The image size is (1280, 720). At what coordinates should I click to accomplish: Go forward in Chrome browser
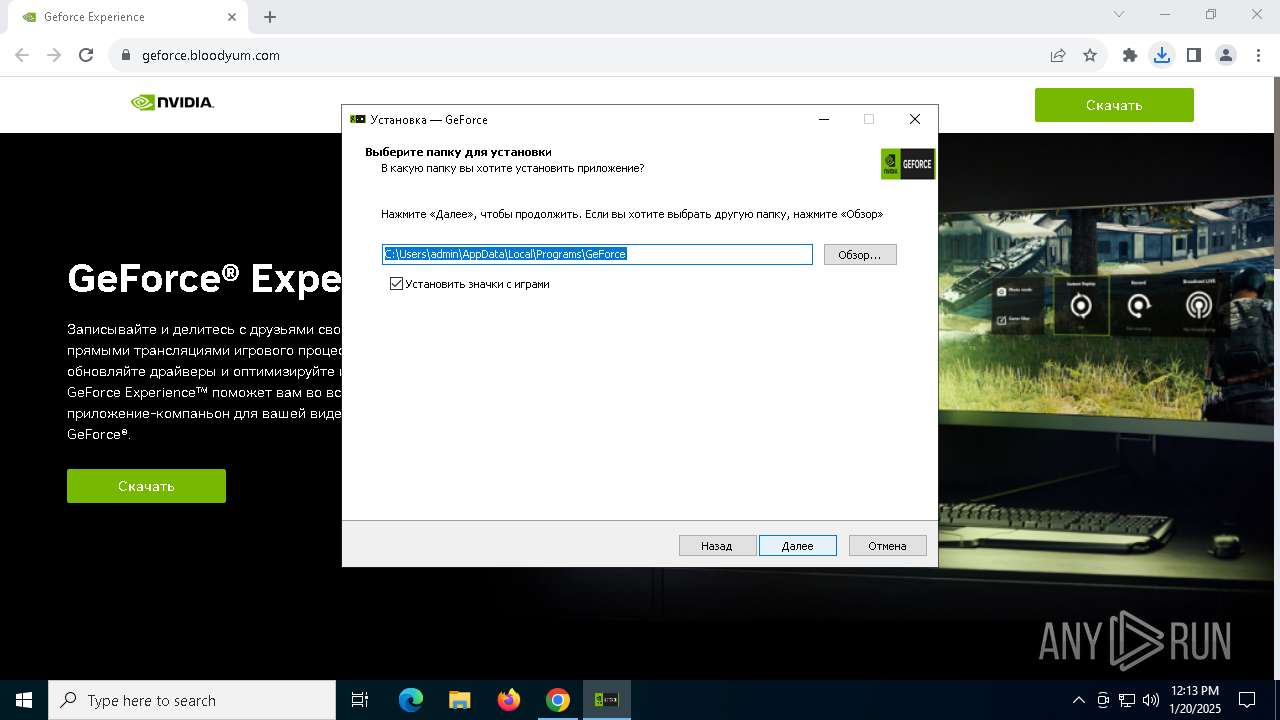pos(54,55)
